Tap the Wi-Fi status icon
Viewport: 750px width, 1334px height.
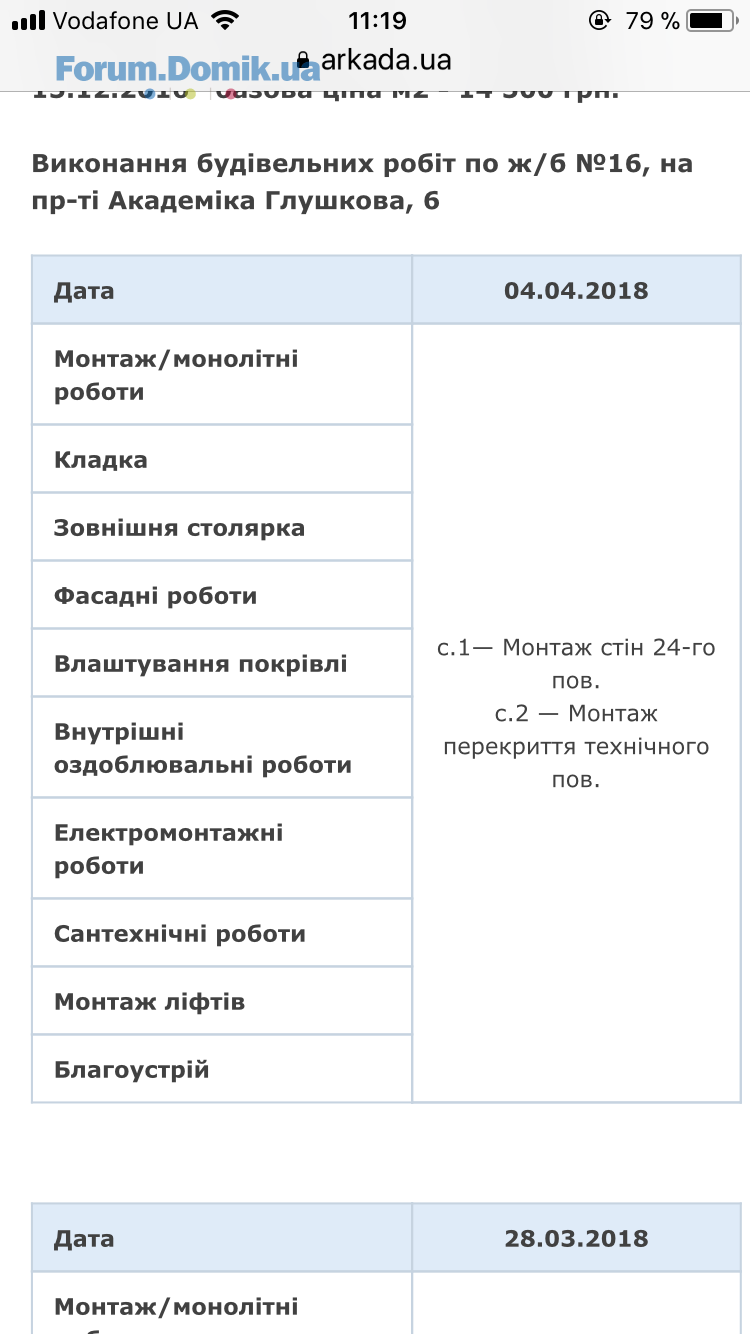coord(225,20)
